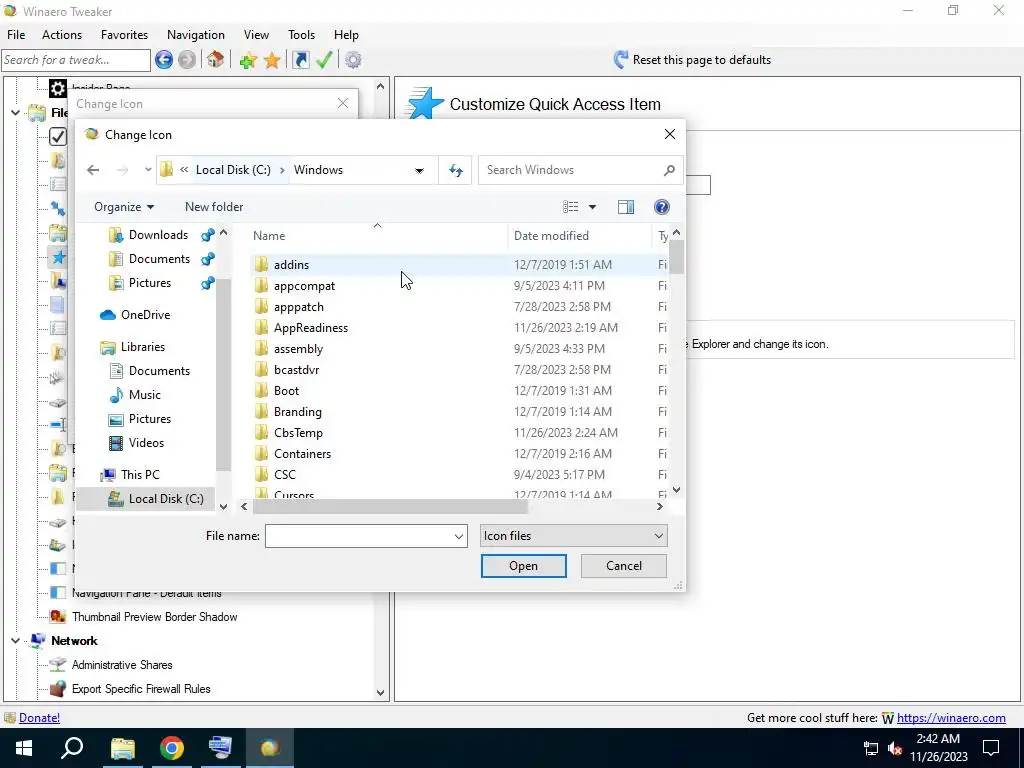The width and height of the screenshot is (1024, 768).
Task: Refresh the Windows folder listing
Action: [x=455, y=170]
